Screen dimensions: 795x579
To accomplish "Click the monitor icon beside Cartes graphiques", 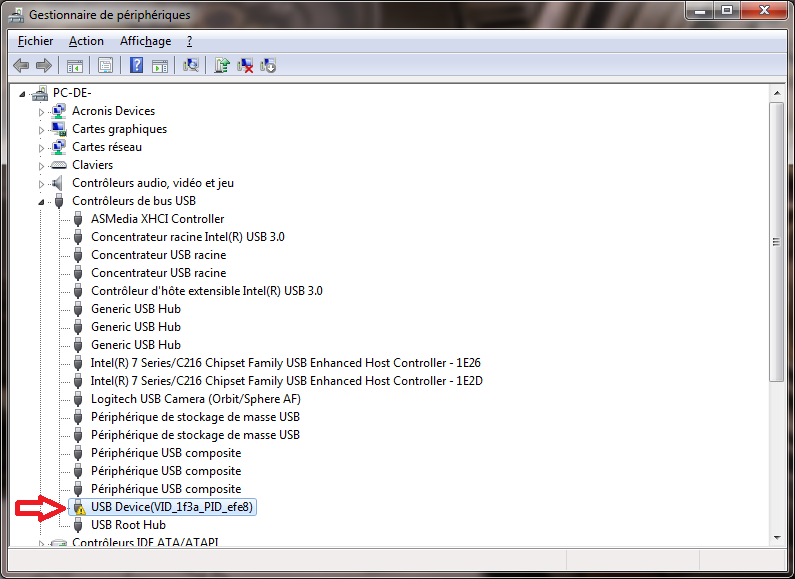I will tap(59, 129).
